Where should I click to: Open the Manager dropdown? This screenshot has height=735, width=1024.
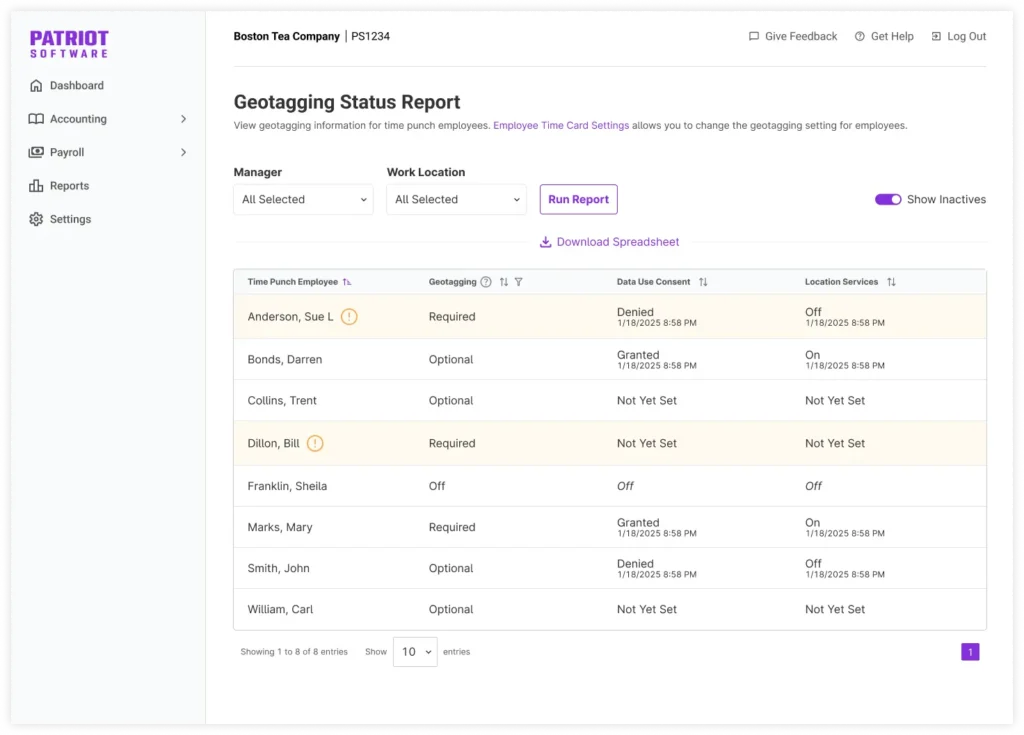[x=304, y=199]
